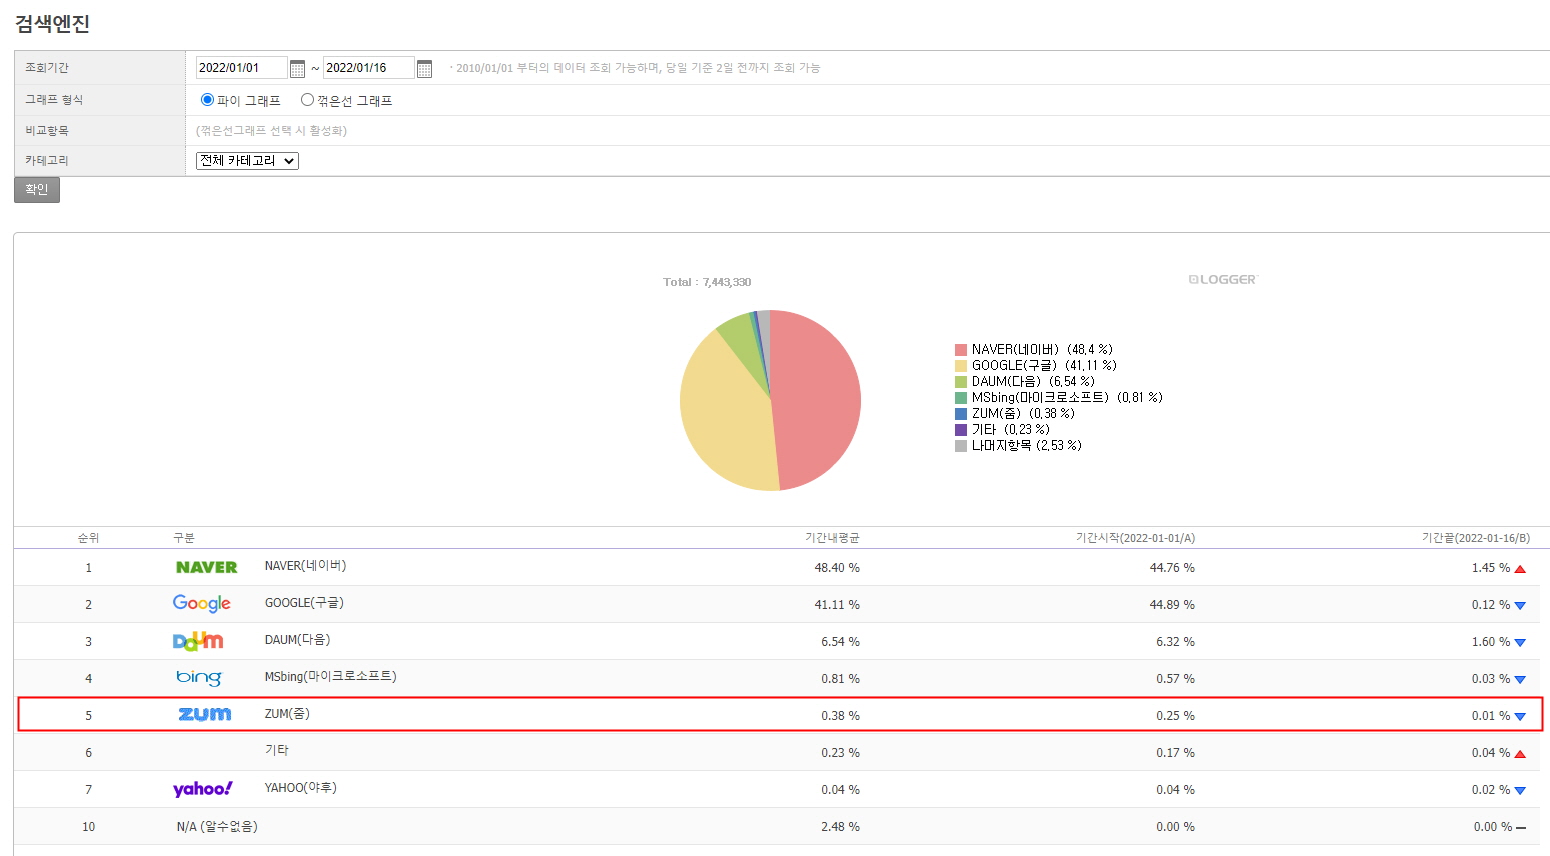Click the GOOGLE(구글) name in table
Image resolution: width=1550 pixels, height=856 pixels.
(304, 603)
